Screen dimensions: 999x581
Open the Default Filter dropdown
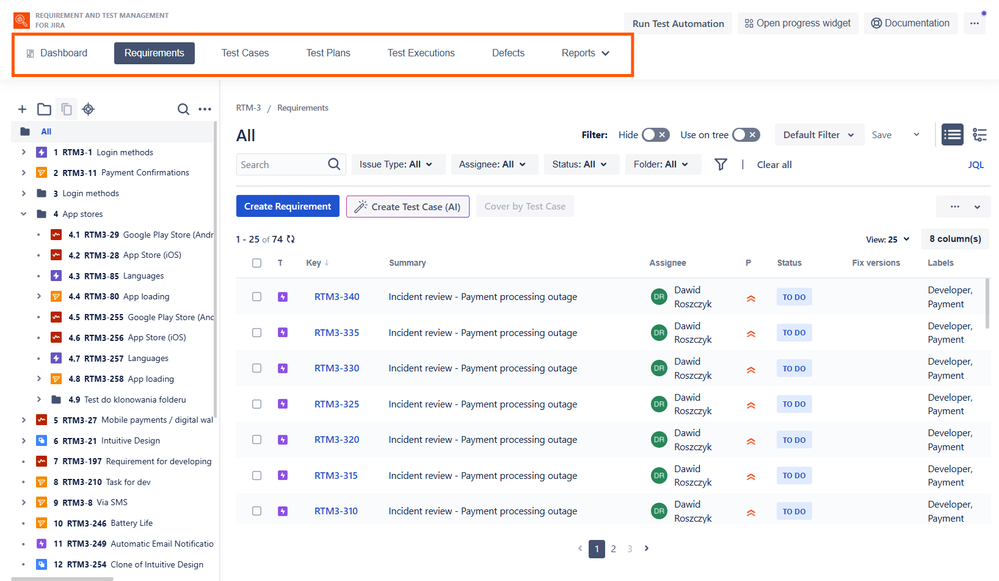(818, 135)
